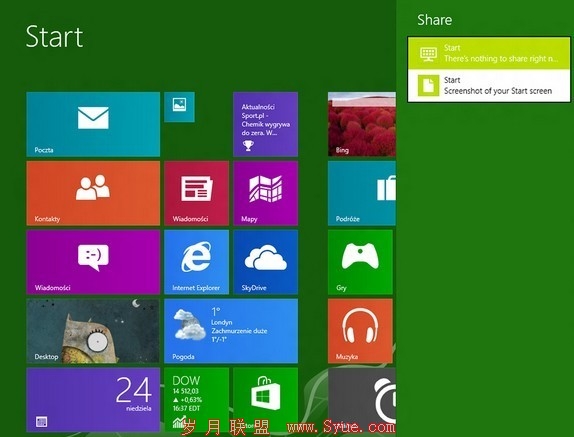Click the document icon beside Screenshot option
The height and width of the screenshot is (437, 574).
click(428, 86)
